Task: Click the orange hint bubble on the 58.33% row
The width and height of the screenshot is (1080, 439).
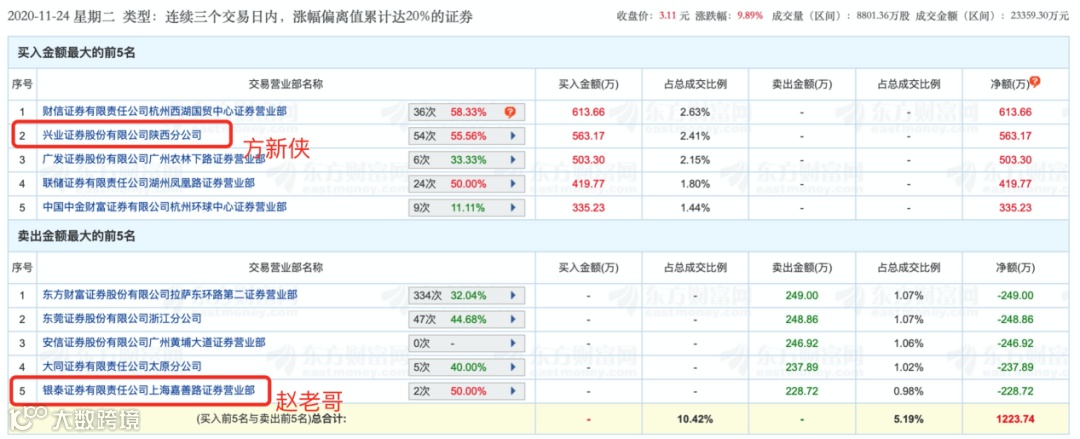Action: 510,112
